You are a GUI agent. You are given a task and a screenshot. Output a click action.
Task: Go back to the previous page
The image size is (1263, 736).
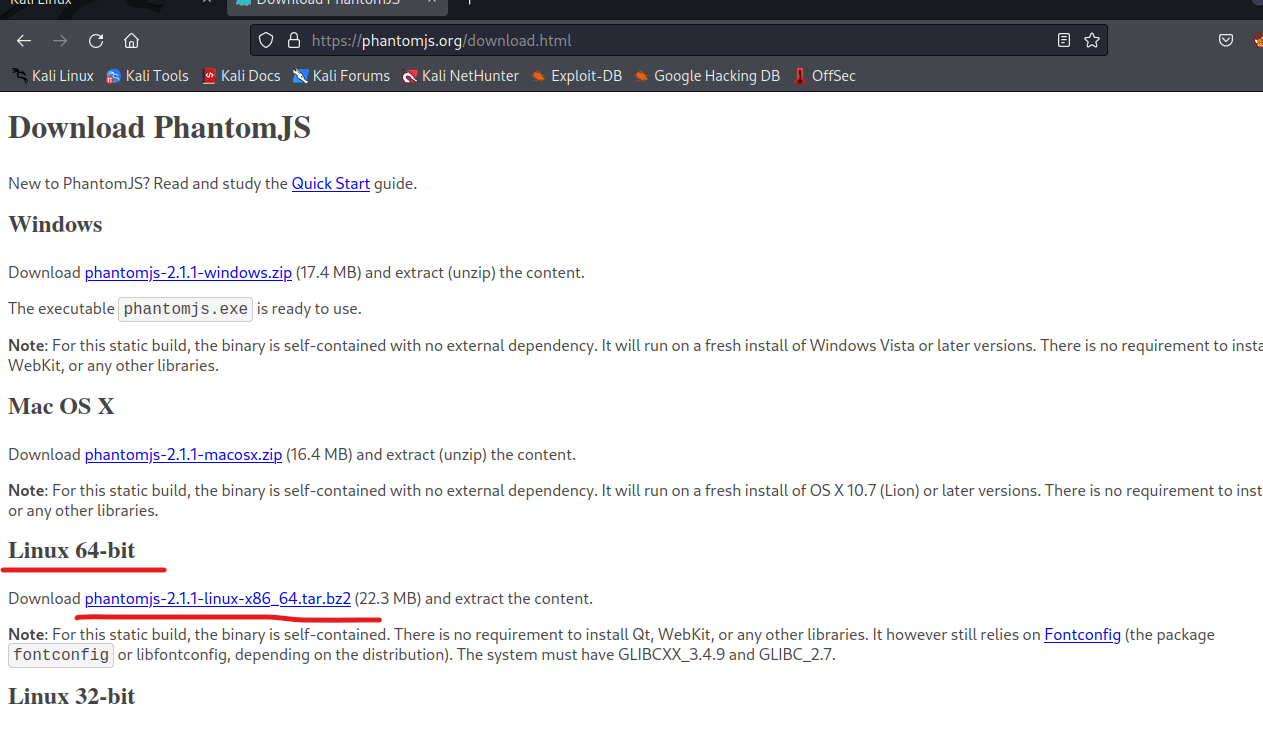[x=24, y=41]
